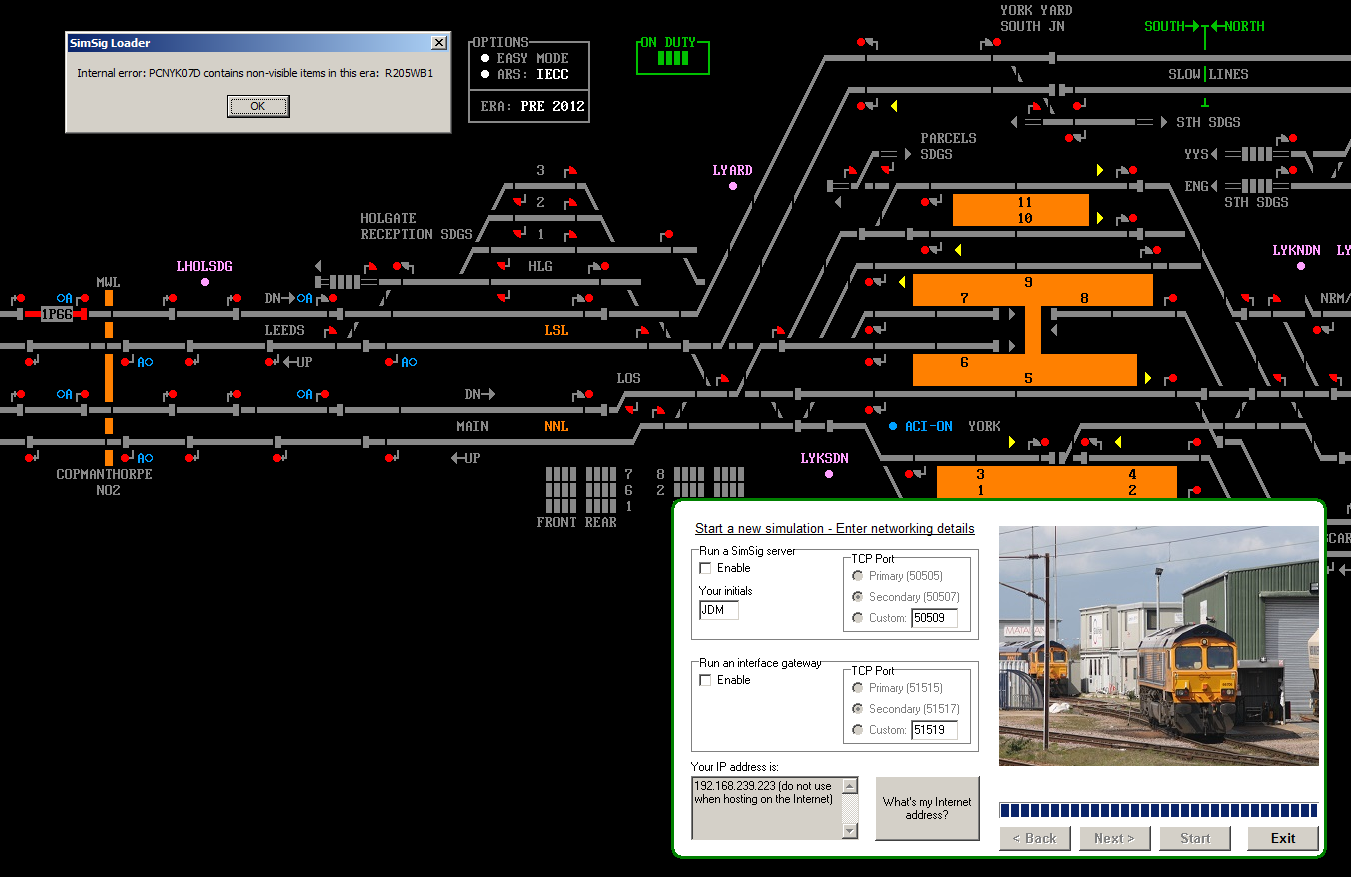
Task: Select Primary (51515) gateway port radio
Action: pos(858,688)
